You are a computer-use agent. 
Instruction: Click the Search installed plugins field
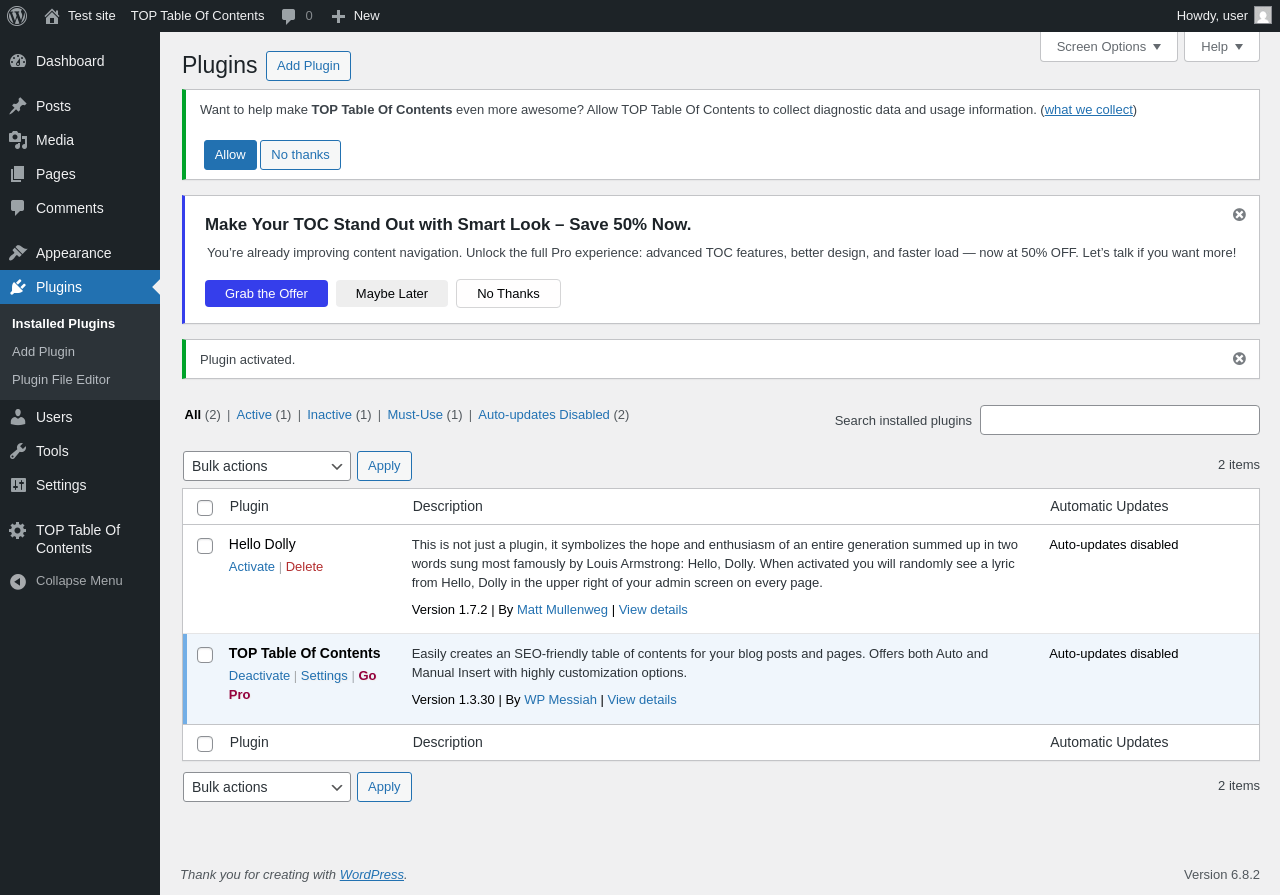(1120, 420)
